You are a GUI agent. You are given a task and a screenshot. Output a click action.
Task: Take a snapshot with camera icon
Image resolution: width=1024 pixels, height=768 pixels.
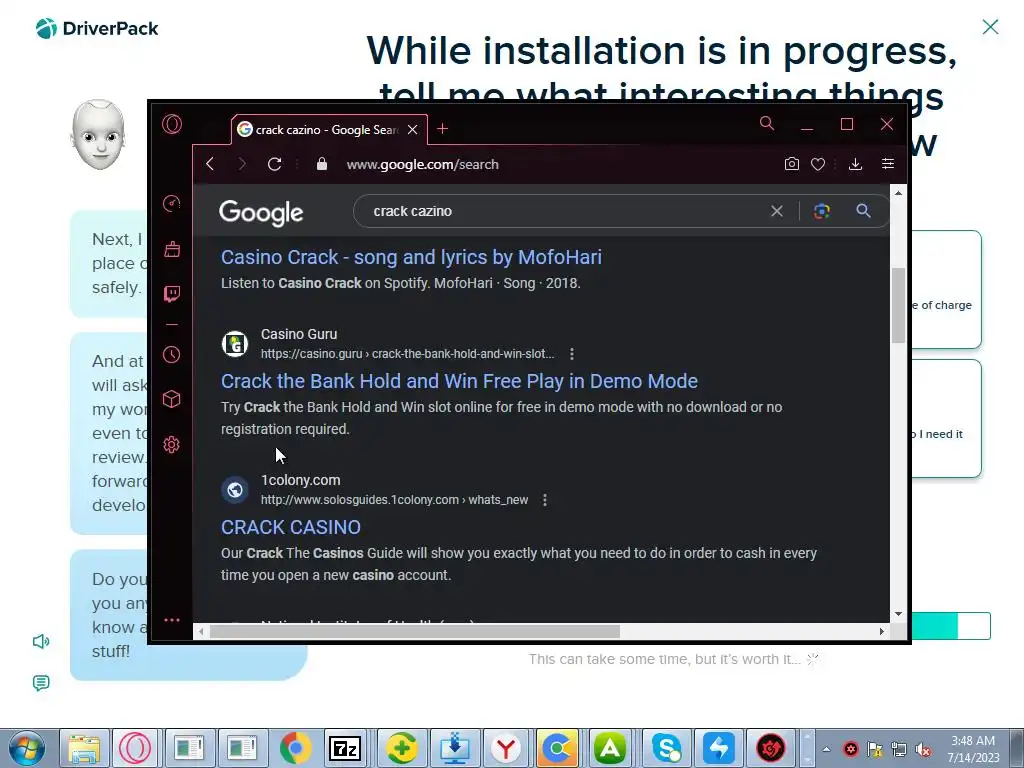792,164
